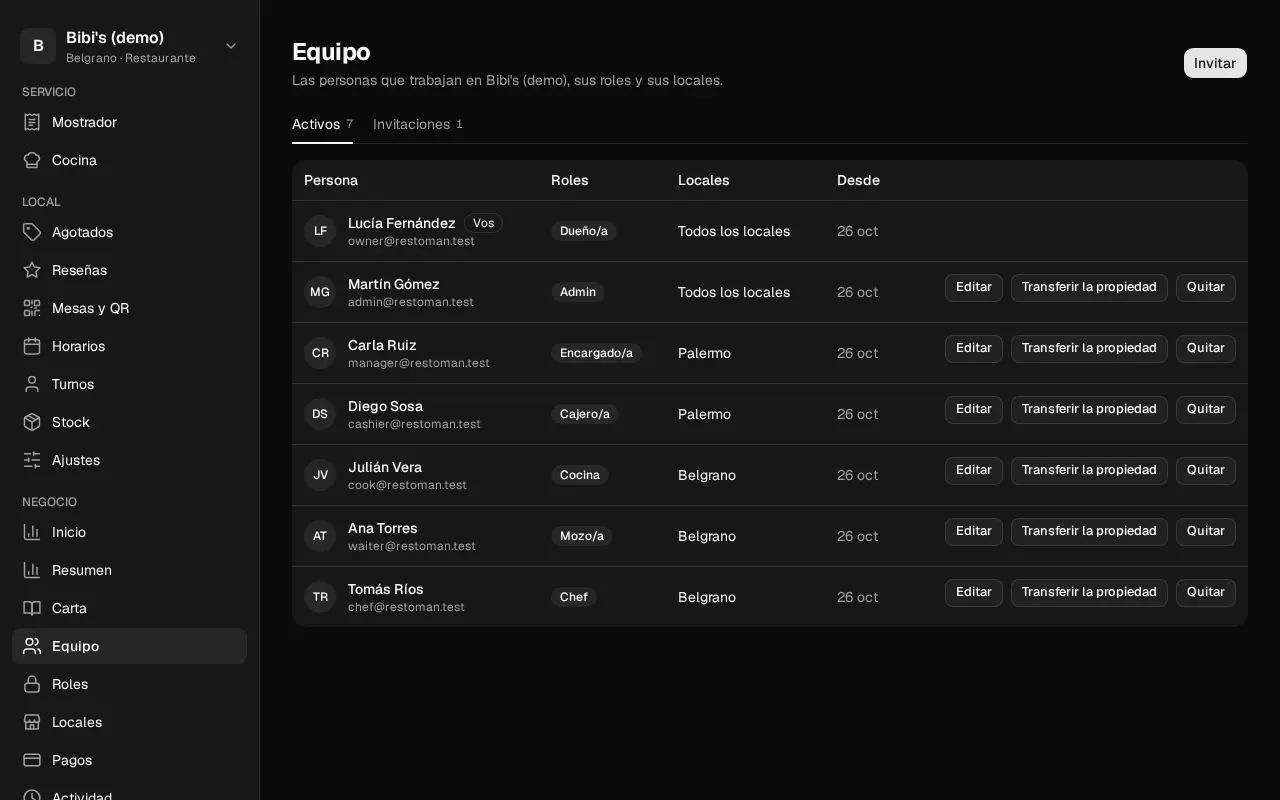Open Reseñas using the star icon
Image resolution: width=1280 pixels, height=800 pixels.
(32, 270)
